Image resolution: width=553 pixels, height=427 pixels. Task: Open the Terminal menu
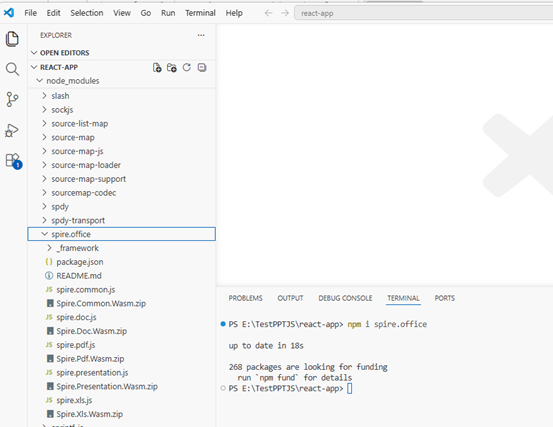click(x=200, y=13)
